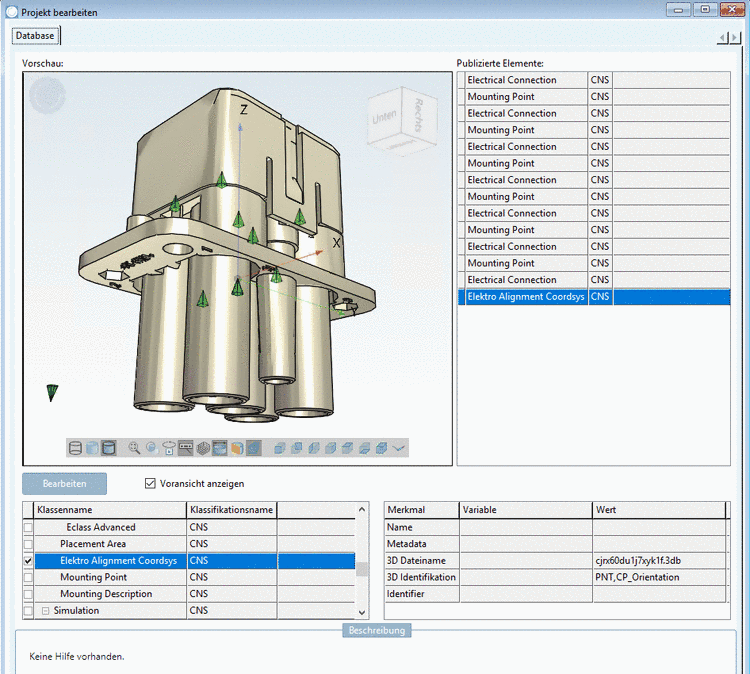Select the last standard view cube icon
Screen dimensions: 750x674
(381, 448)
